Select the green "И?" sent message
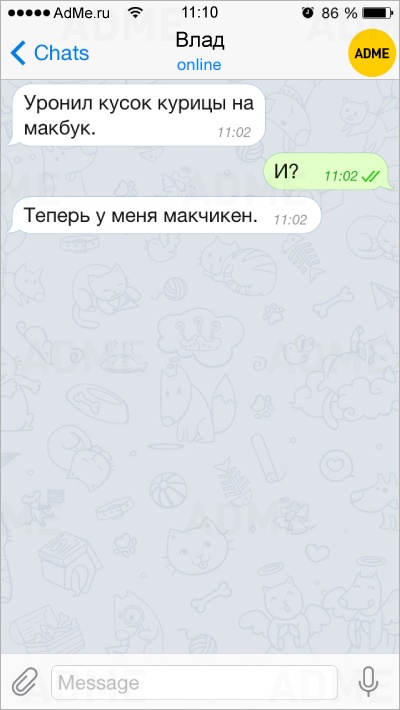Image resolution: width=400 pixels, height=710 pixels. coord(328,171)
